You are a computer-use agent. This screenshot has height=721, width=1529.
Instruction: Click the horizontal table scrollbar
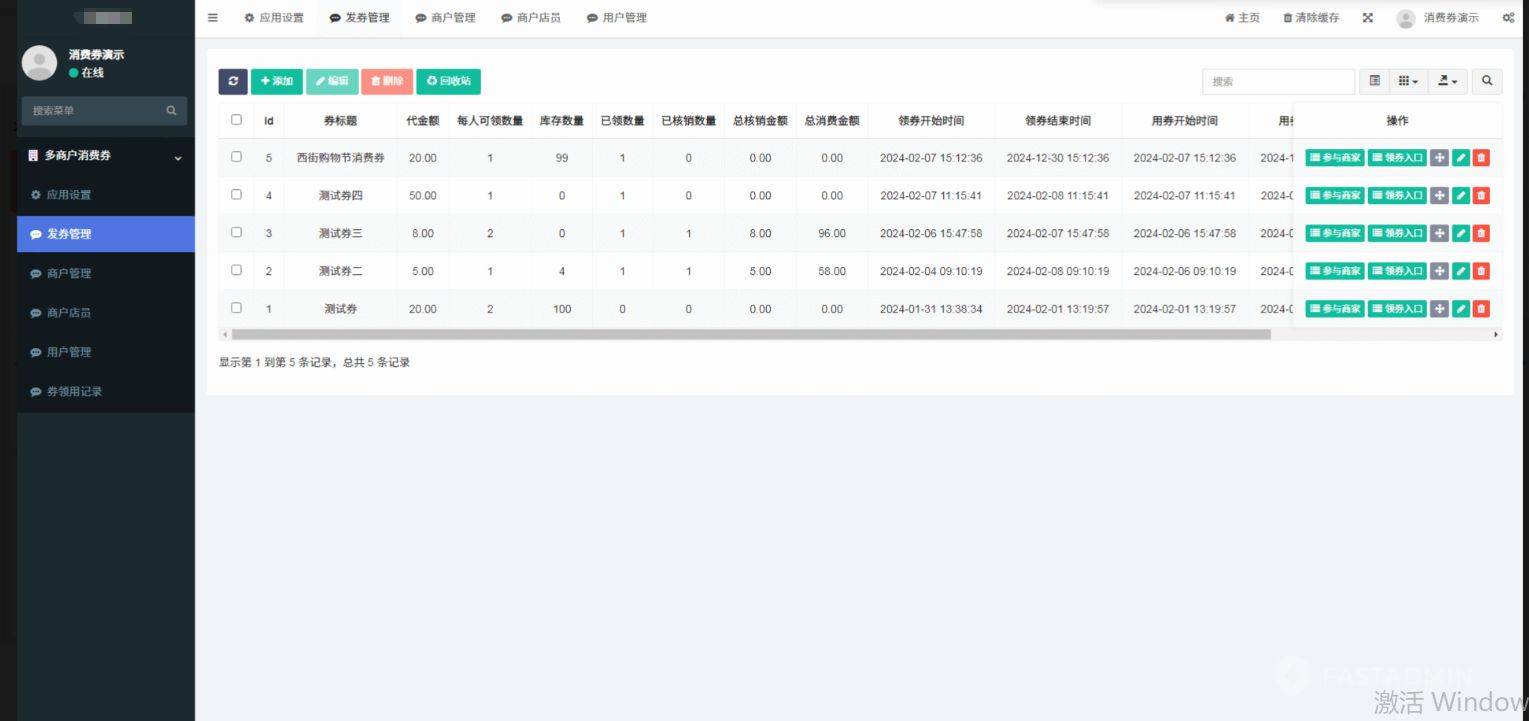(x=750, y=334)
